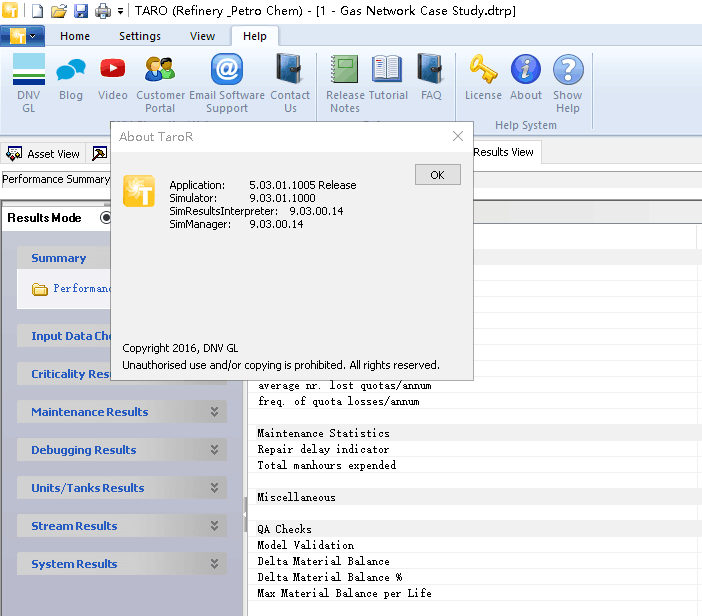Screen dimensions: 702x616
Task: Select the 'Model Validation' row
Action: (x=475, y=545)
